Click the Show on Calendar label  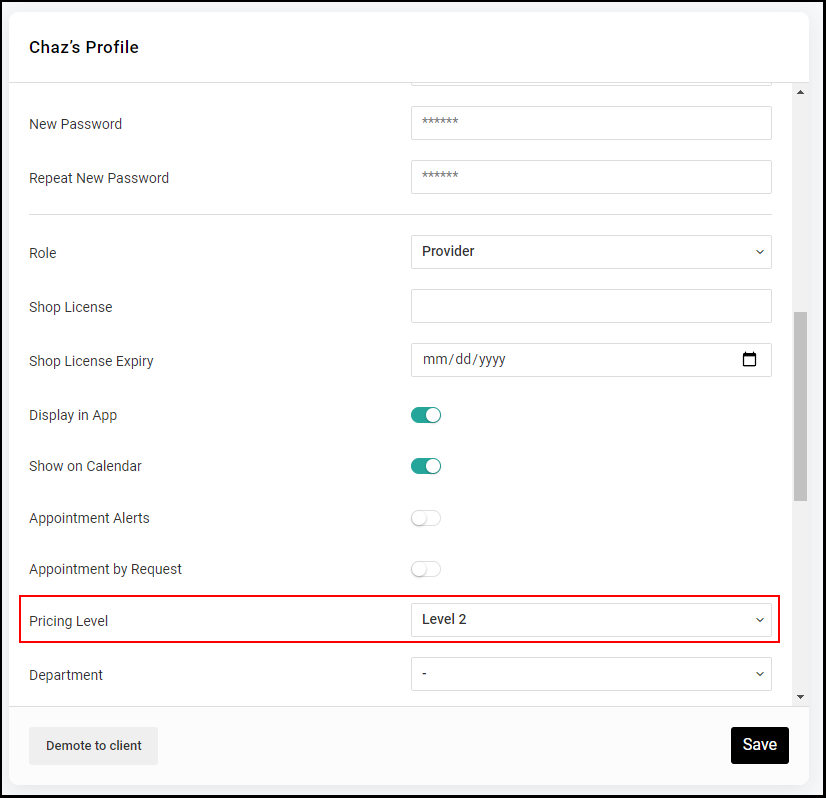coord(85,466)
